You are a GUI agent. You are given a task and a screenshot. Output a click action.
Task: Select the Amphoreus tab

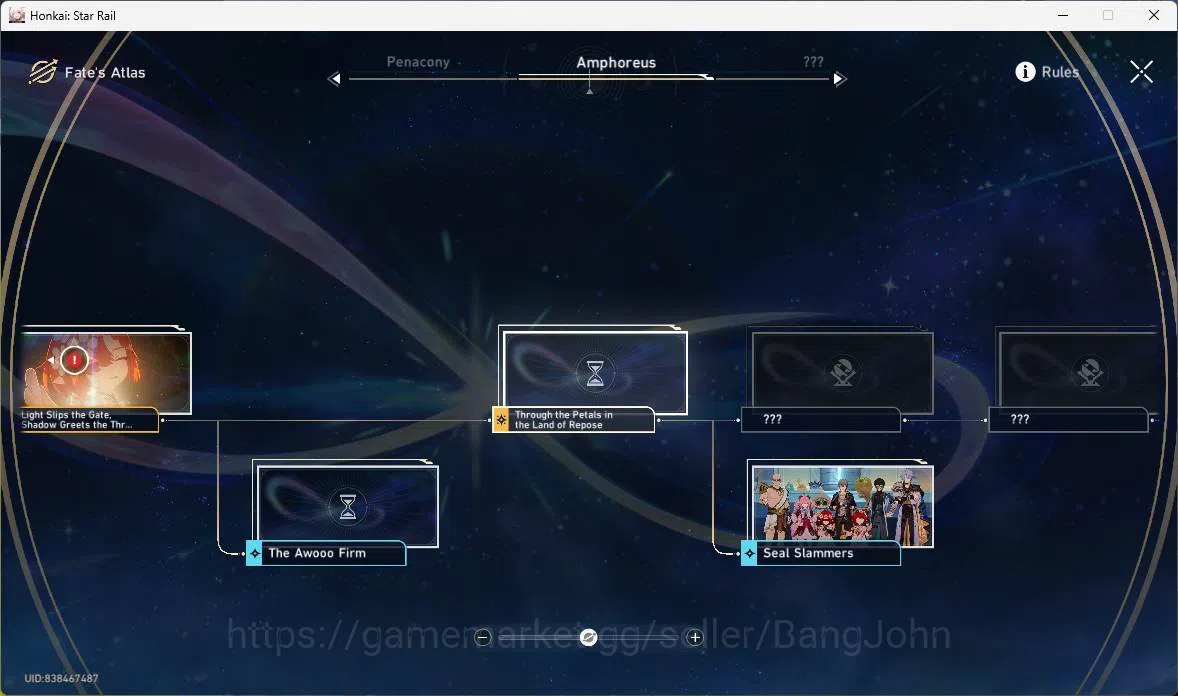[x=616, y=63]
